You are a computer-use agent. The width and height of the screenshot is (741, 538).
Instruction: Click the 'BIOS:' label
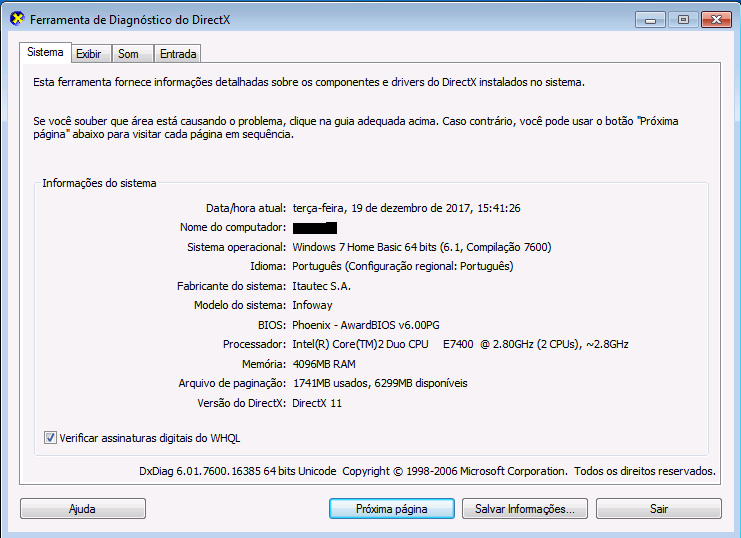coord(272,325)
